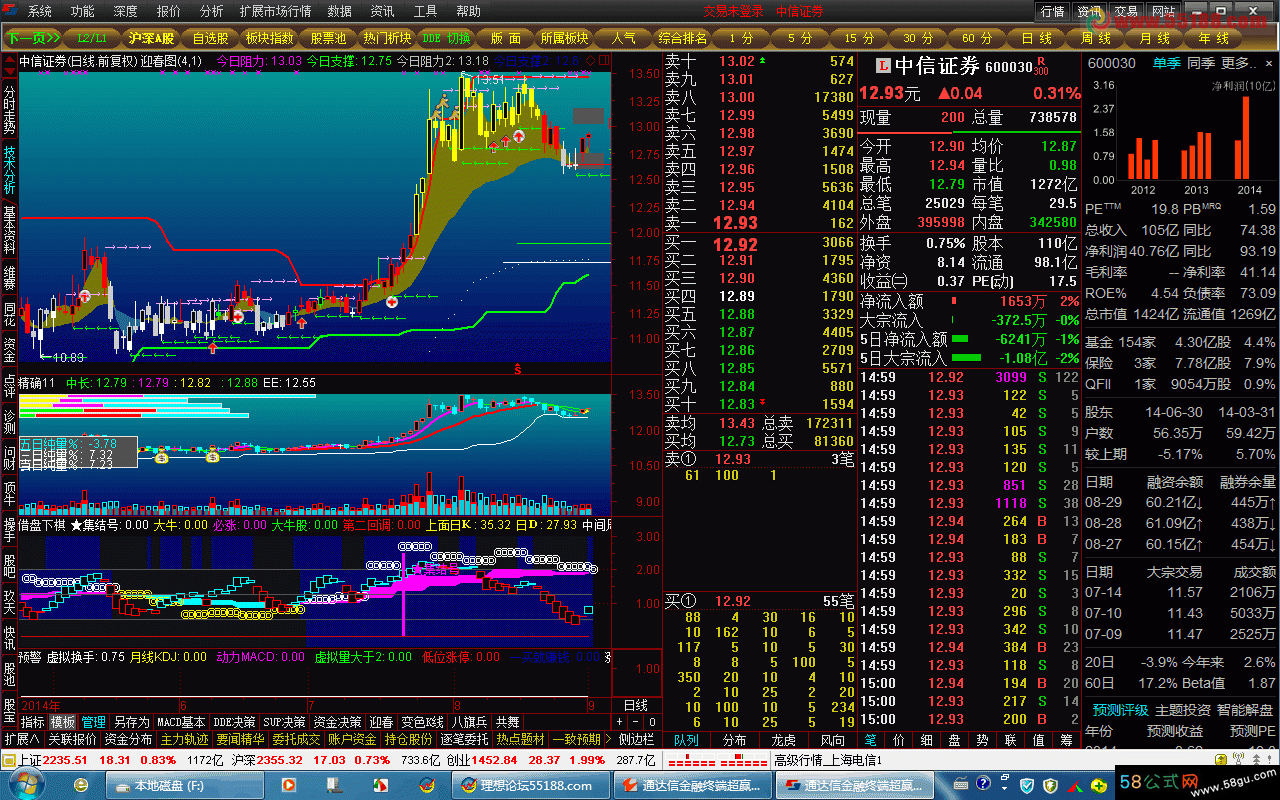Open the 资金决策 indicator template
Image resolution: width=1280 pixels, height=800 pixels.
(336, 722)
